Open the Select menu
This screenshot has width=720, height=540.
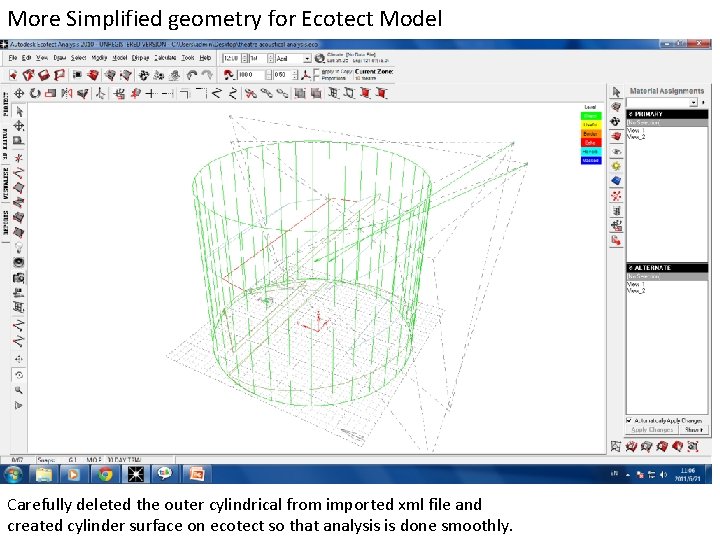point(78,58)
